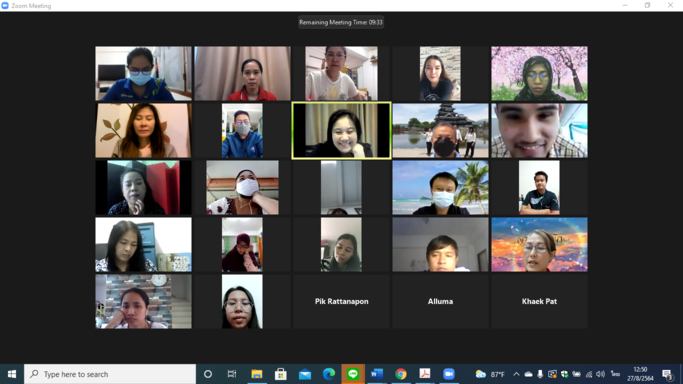Viewport: 683px width, 384px height.
Task: Switch input language indicator in tray
Action: pyautogui.click(x=615, y=374)
